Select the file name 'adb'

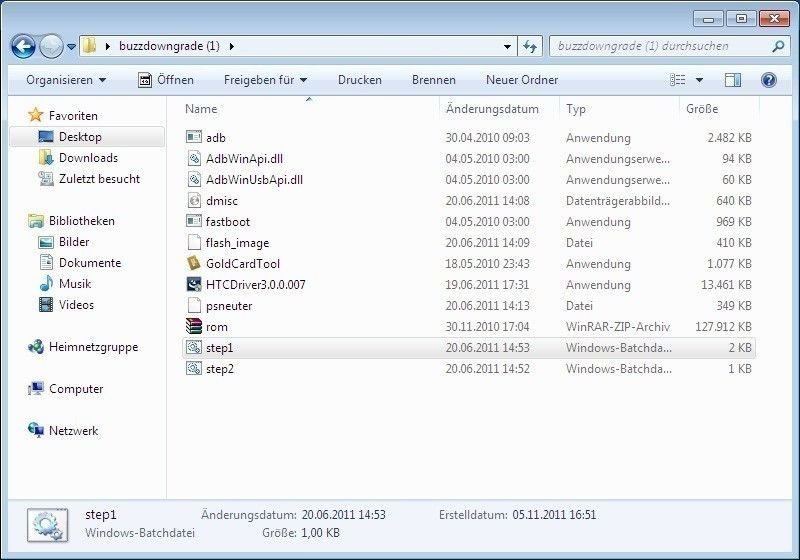216,138
